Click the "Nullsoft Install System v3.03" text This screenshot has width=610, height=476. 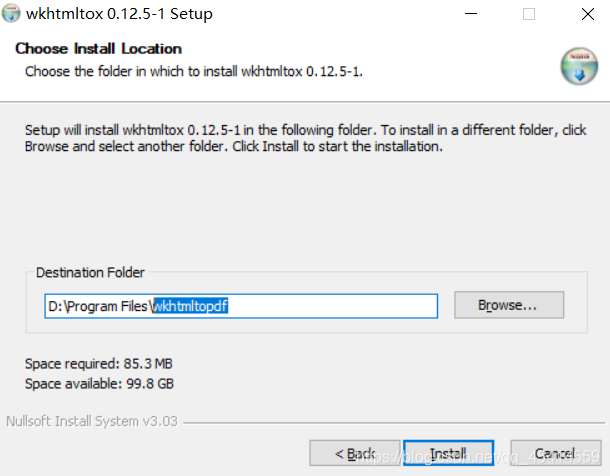point(92,421)
